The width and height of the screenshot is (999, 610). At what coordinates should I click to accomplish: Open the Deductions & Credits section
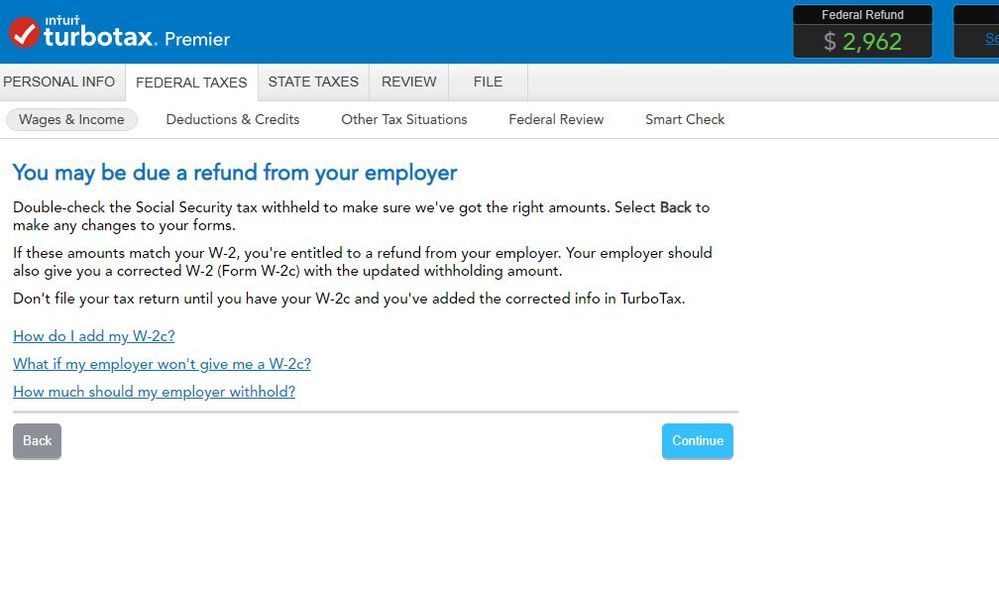tap(232, 119)
